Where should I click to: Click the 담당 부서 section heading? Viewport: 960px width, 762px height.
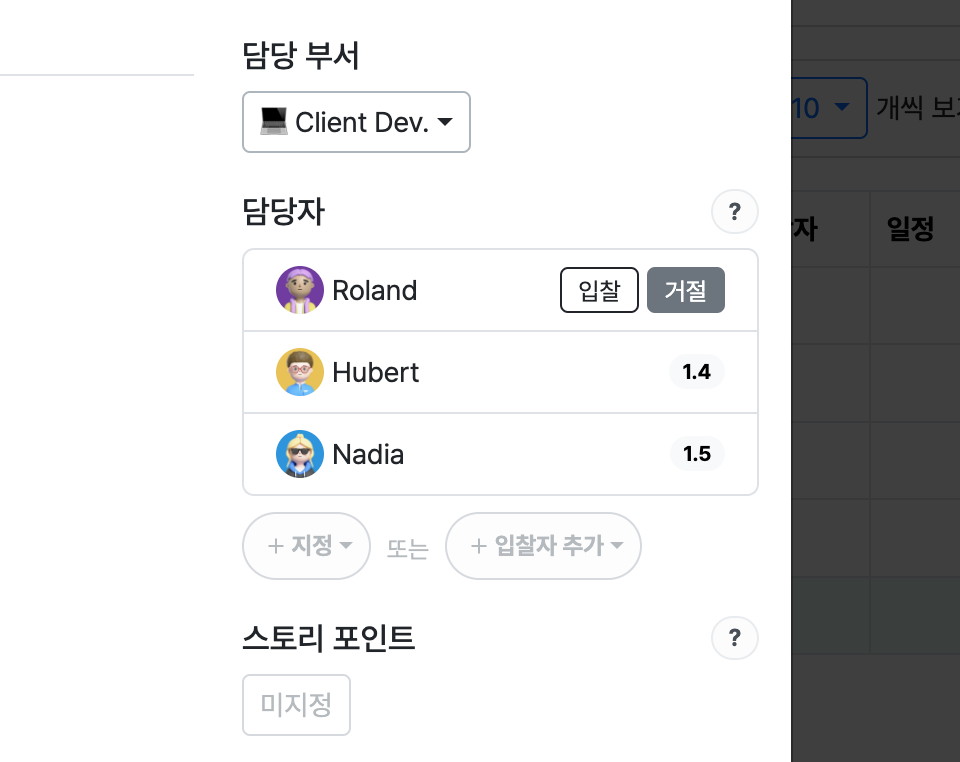click(x=301, y=56)
